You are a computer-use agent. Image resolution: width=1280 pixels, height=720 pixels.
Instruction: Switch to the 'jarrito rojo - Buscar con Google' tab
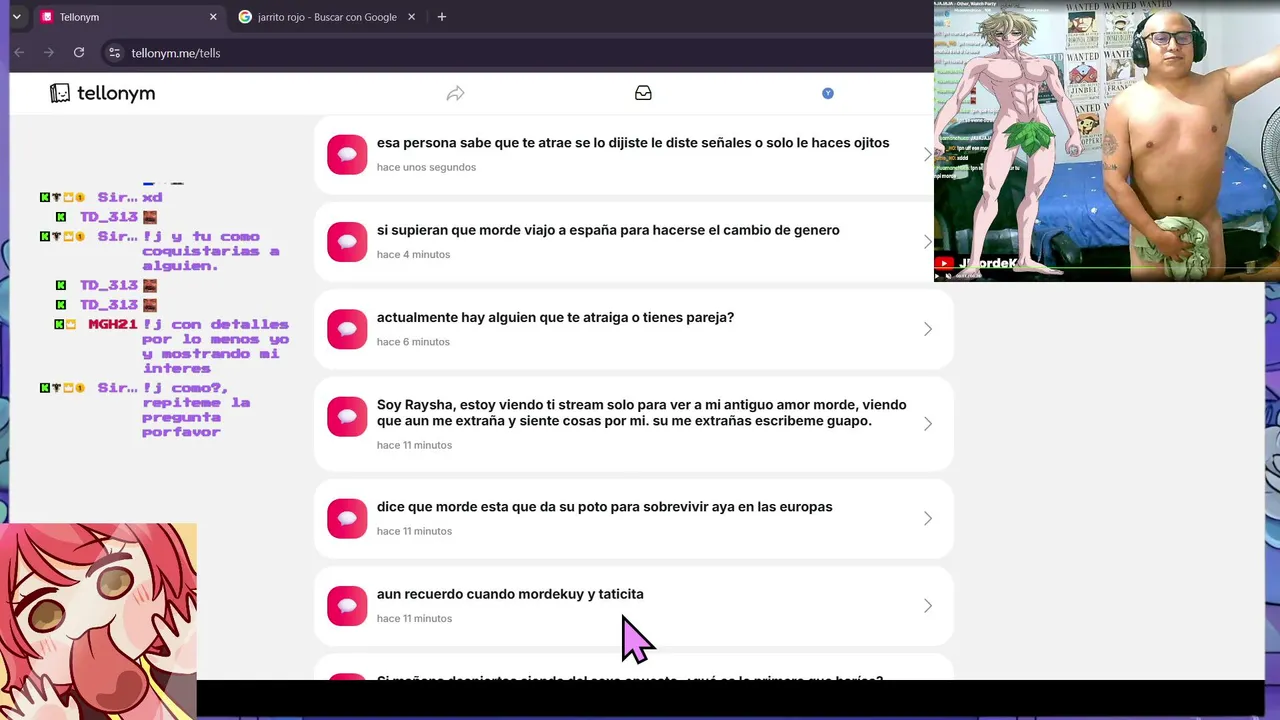(327, 17)
